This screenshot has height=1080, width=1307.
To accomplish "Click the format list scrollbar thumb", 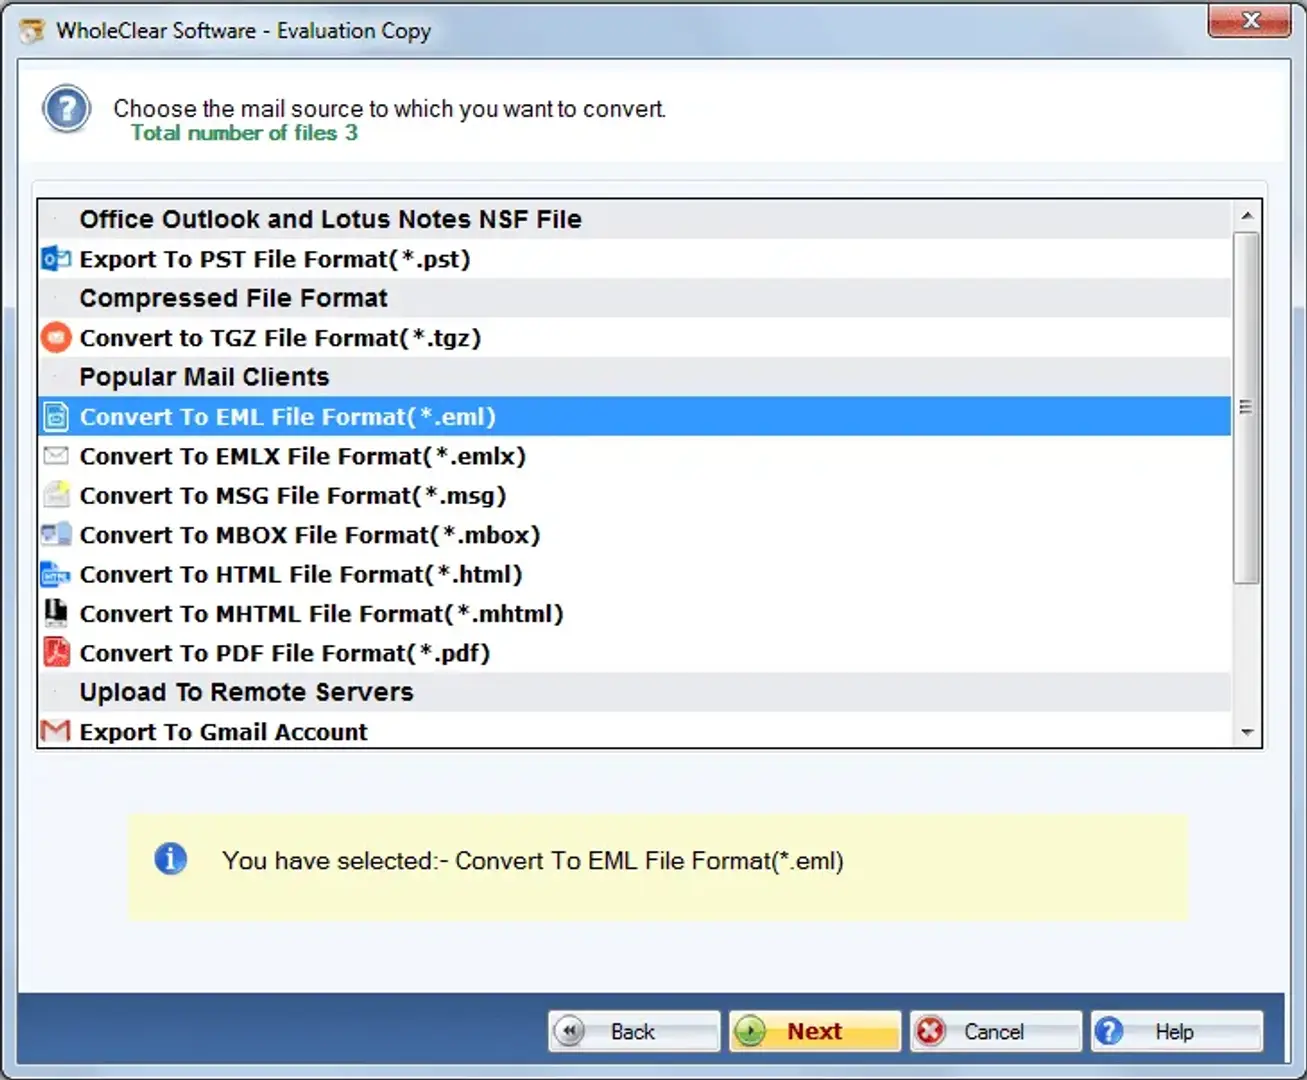I will point(1246,408).
